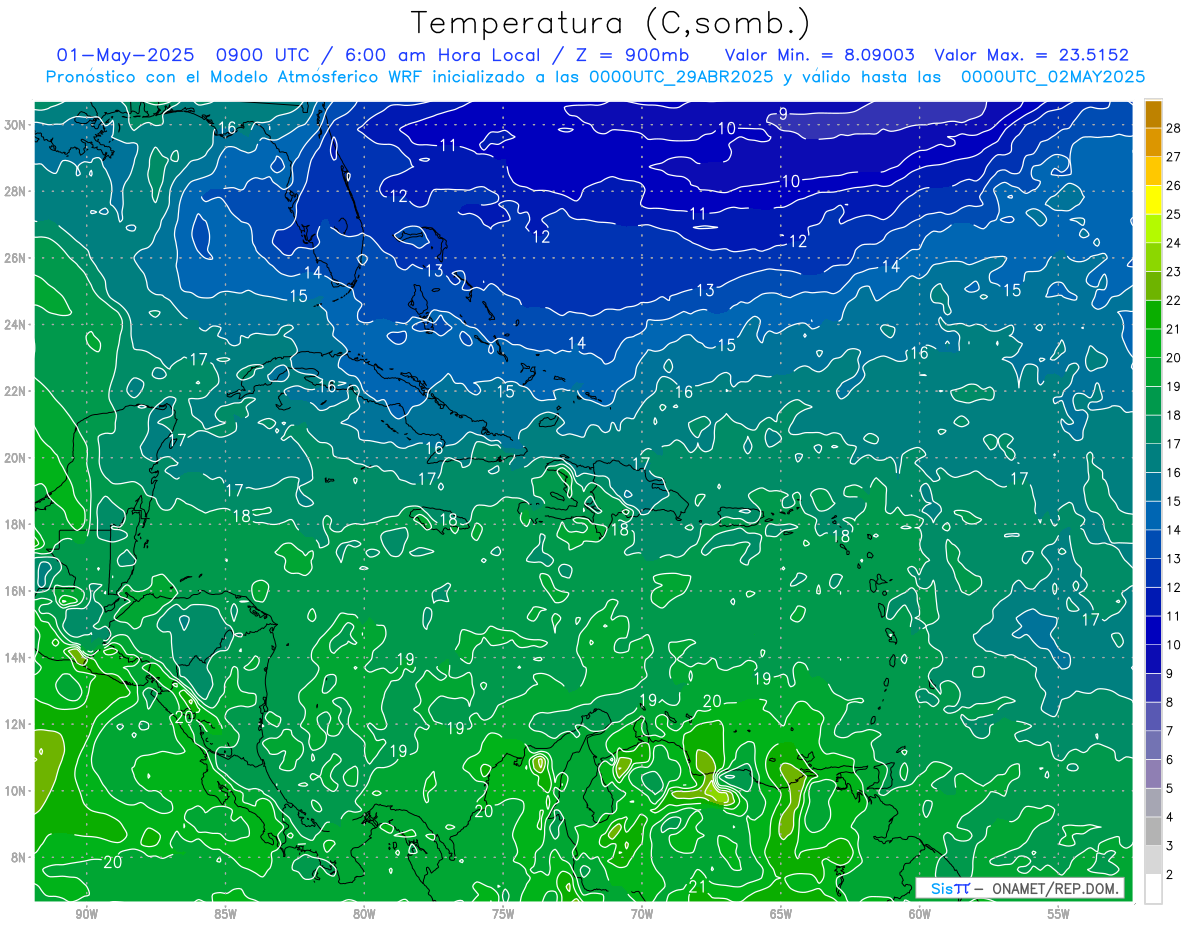Click the "16N" latitude axis label
Screen dimensions: 1200x927
(x=17, y=591)
